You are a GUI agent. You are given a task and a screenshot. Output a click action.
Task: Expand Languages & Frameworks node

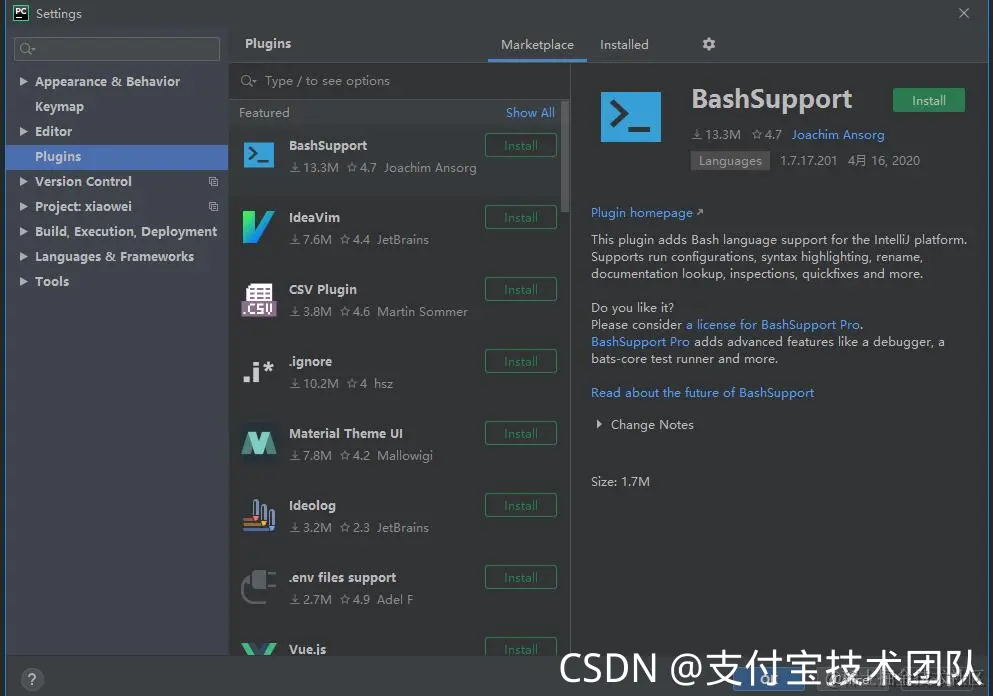[x=23, y=256]
